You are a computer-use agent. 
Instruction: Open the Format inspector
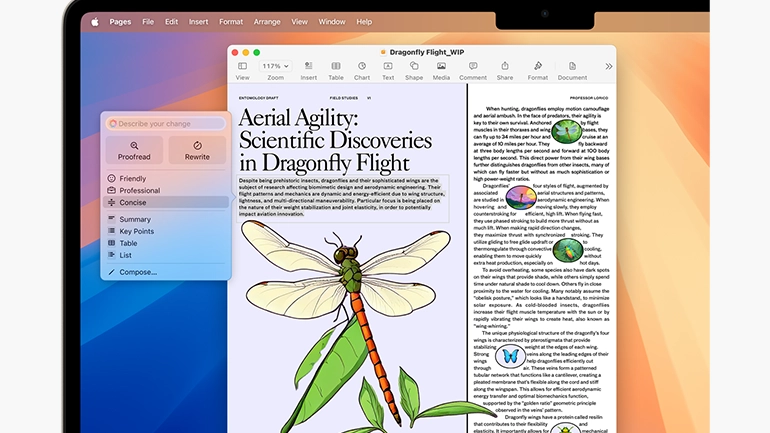point(538,71)
